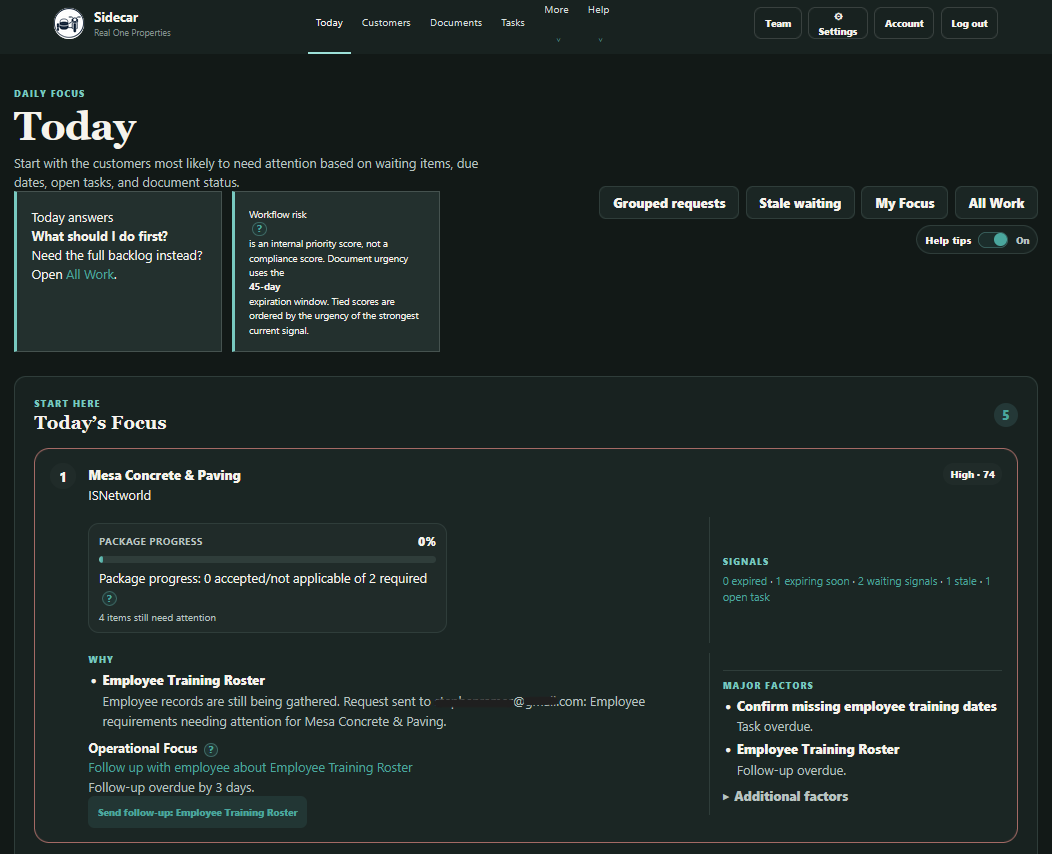Click the Today's Focus count badge 5
The height and width of the screenshot is (854, 1052).
(1006, 415)
